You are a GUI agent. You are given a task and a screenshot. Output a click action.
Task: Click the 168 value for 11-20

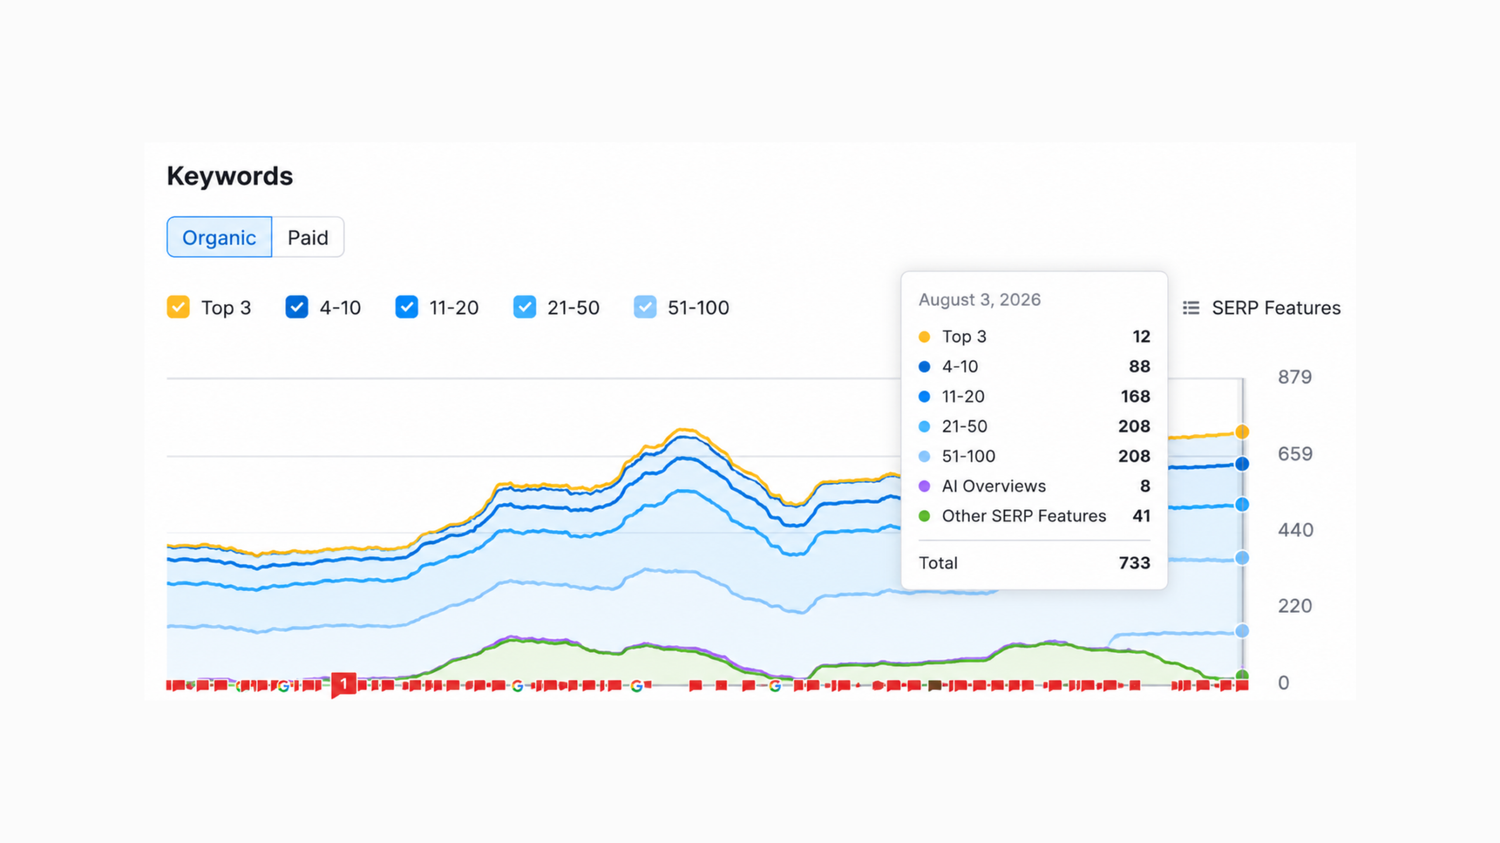(x=1135, y=397)
